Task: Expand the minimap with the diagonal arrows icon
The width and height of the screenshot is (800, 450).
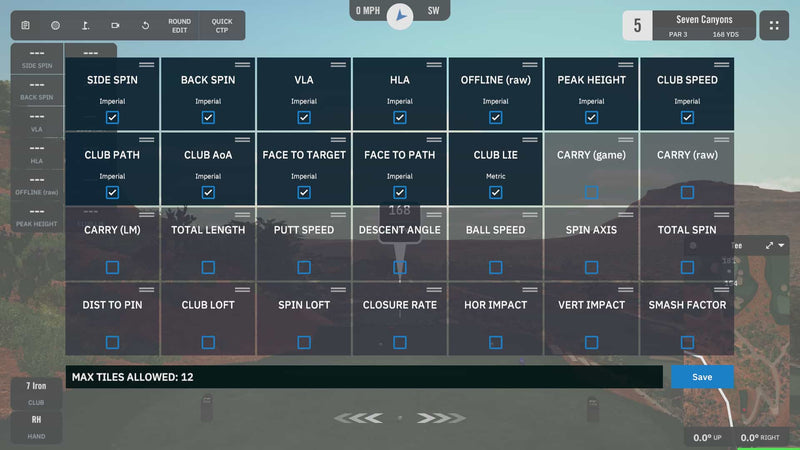Action: [x=769, y=245]
